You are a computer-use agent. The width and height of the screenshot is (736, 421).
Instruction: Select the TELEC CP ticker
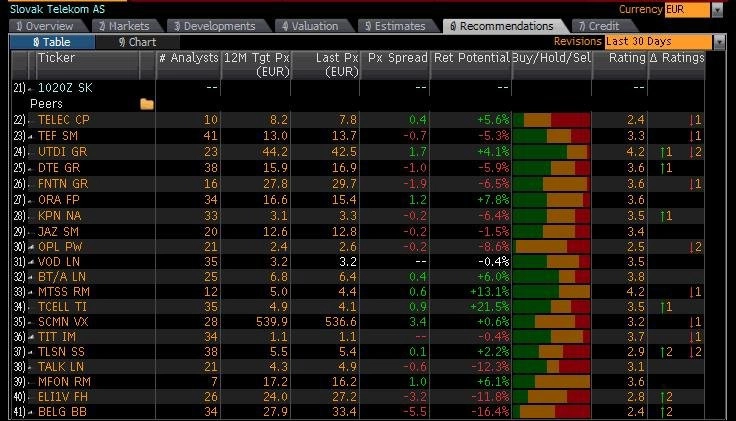64,120
